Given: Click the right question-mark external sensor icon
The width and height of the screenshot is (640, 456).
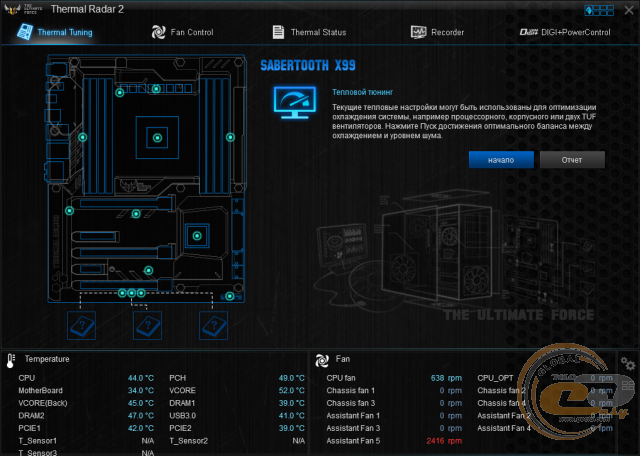Looking at the screenshot, I should [x=213, y=325].
